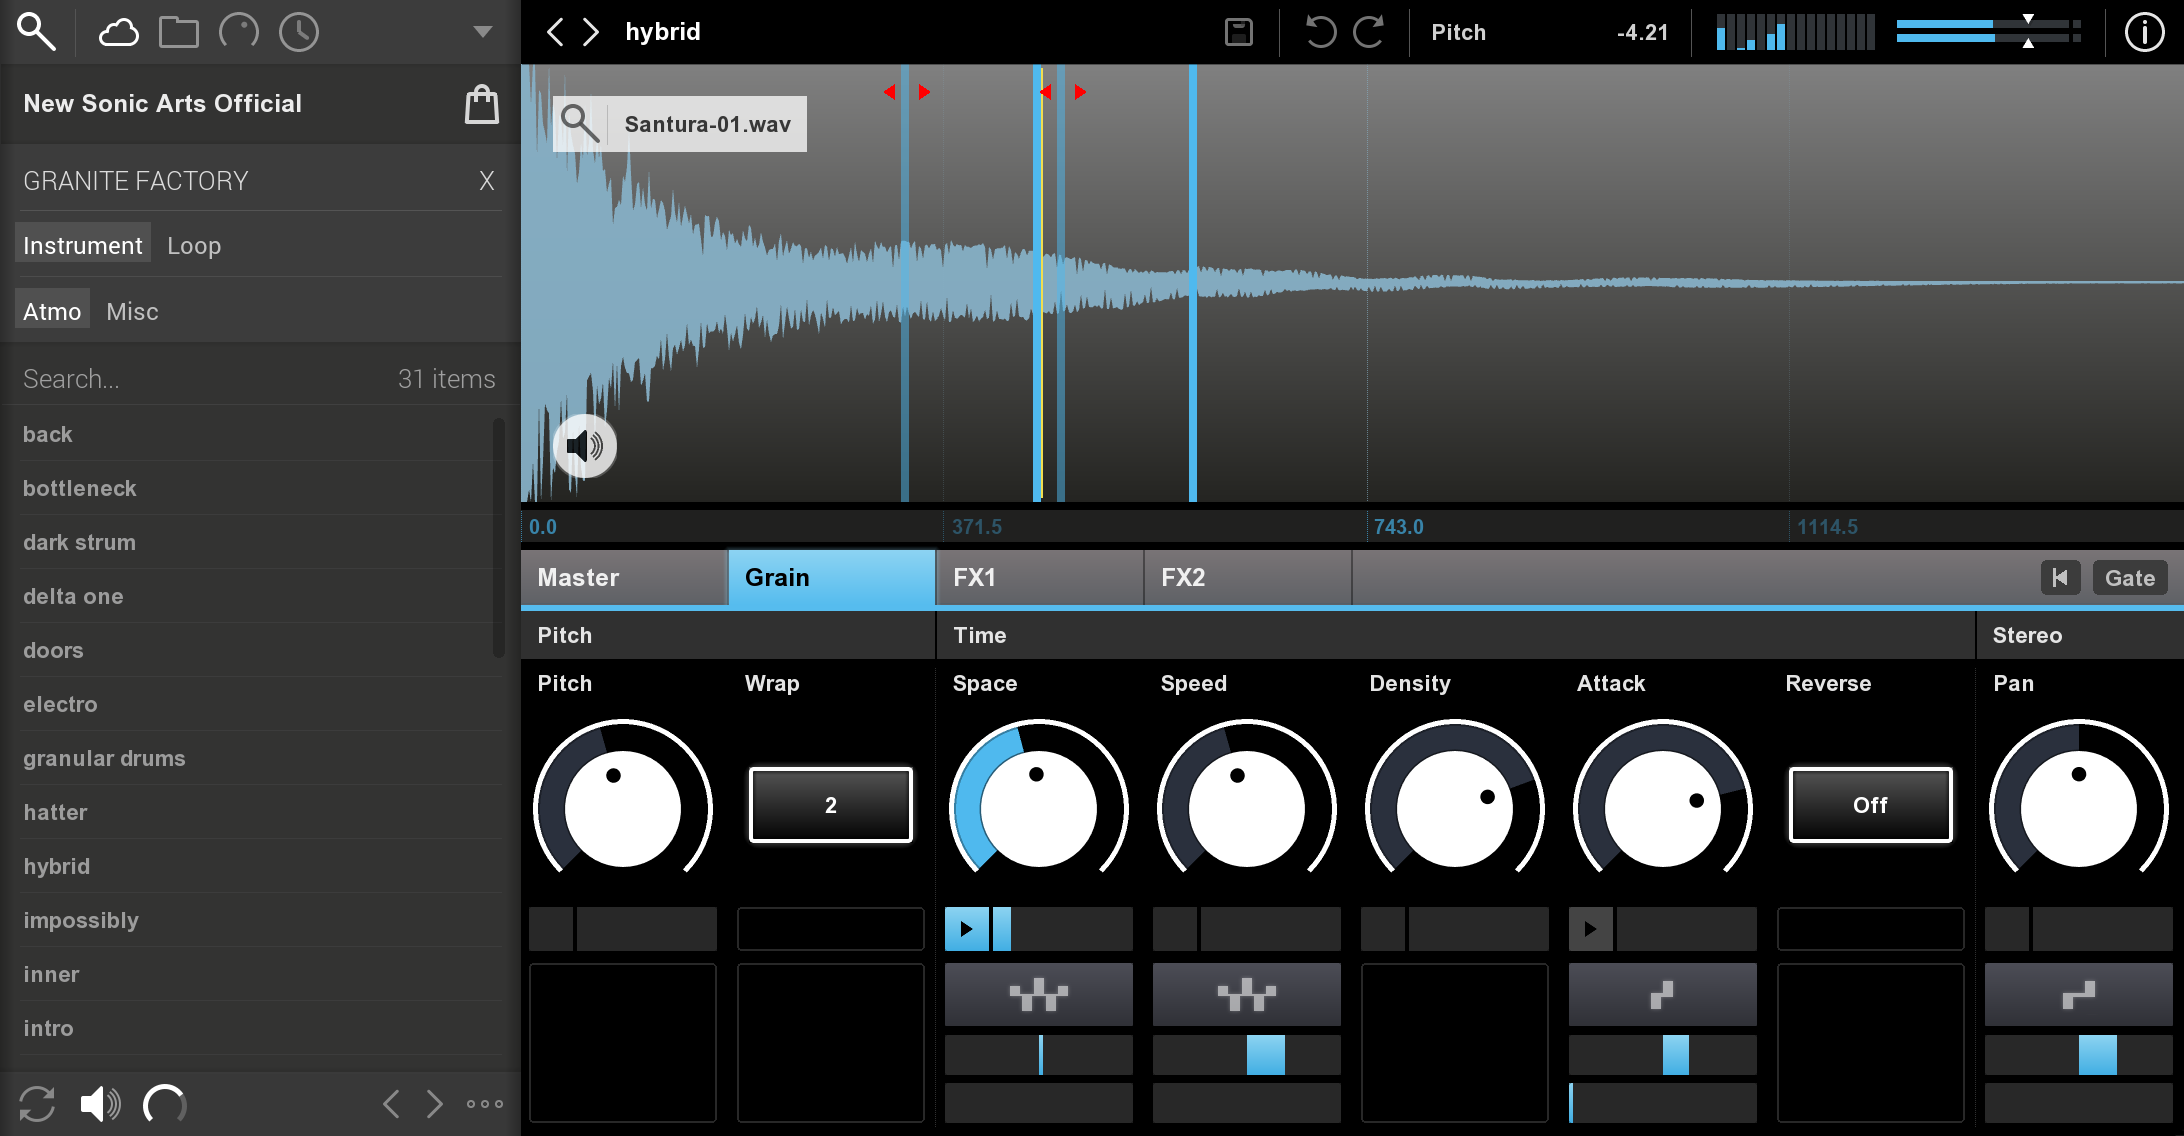The height and width of the screenshot is (1136, 2184).
Task: Save the preset with the disk icon
Action: tap(1239, 32)
